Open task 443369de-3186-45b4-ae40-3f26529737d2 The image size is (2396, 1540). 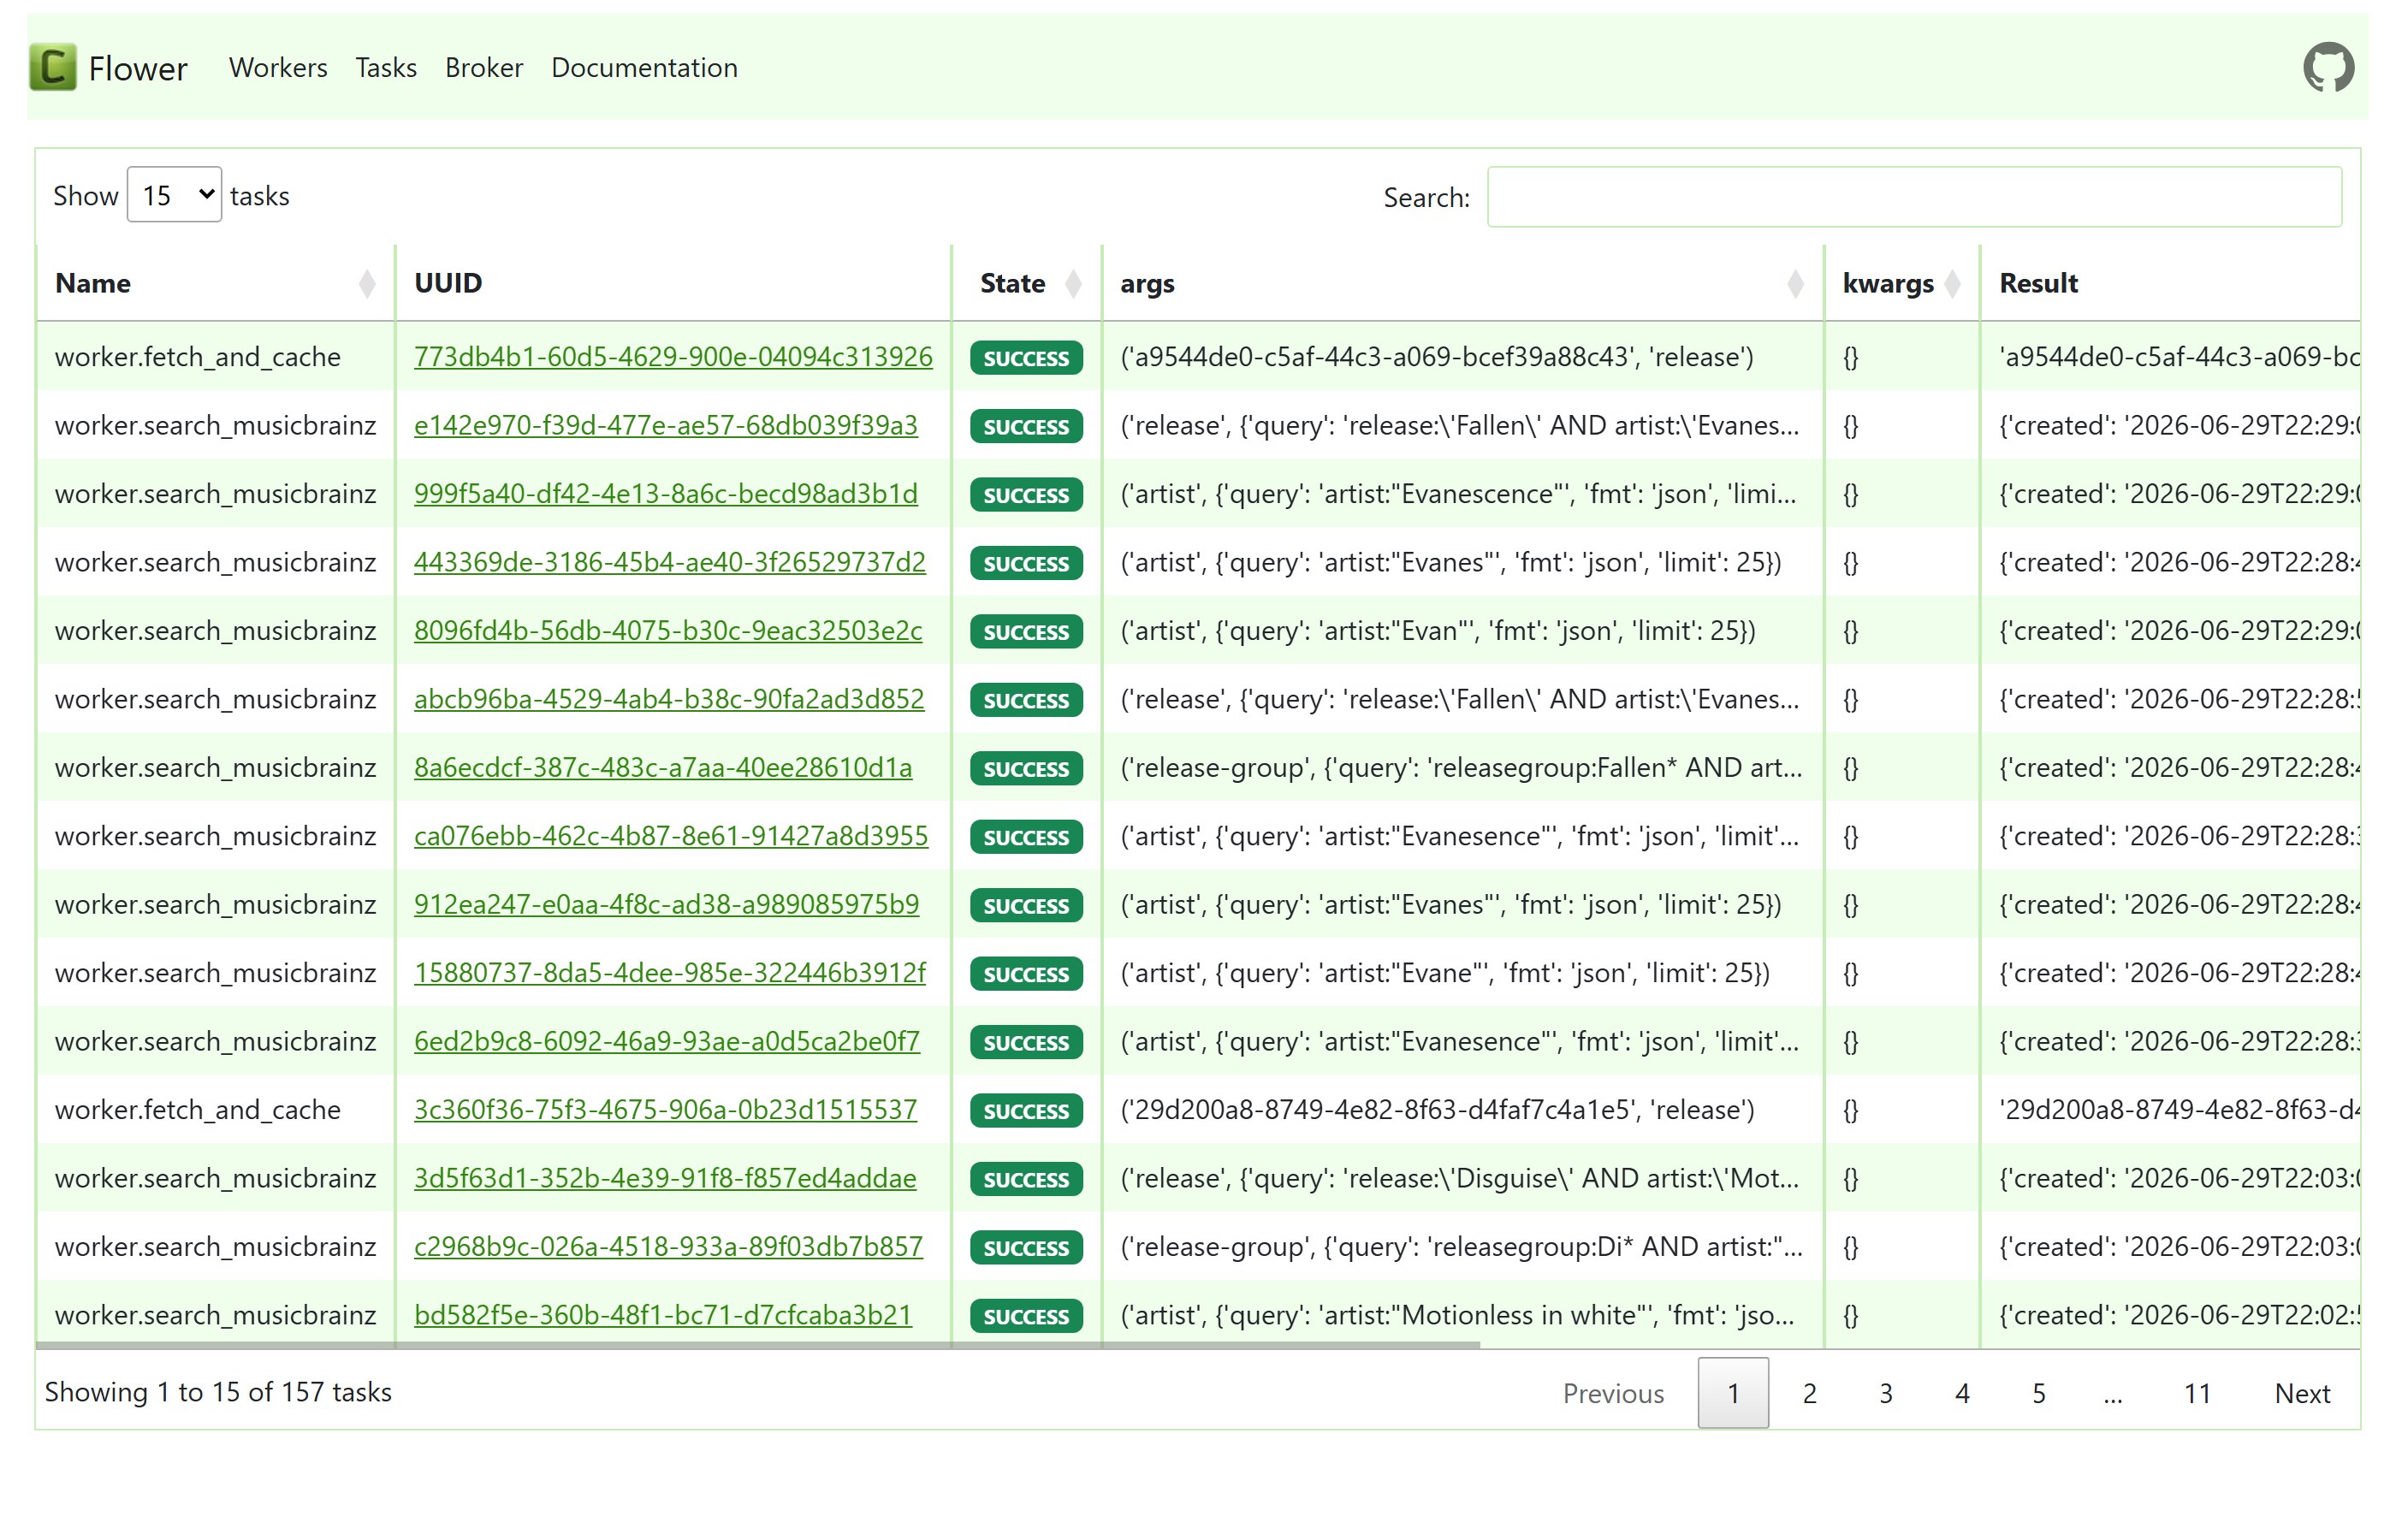point(670,562)
